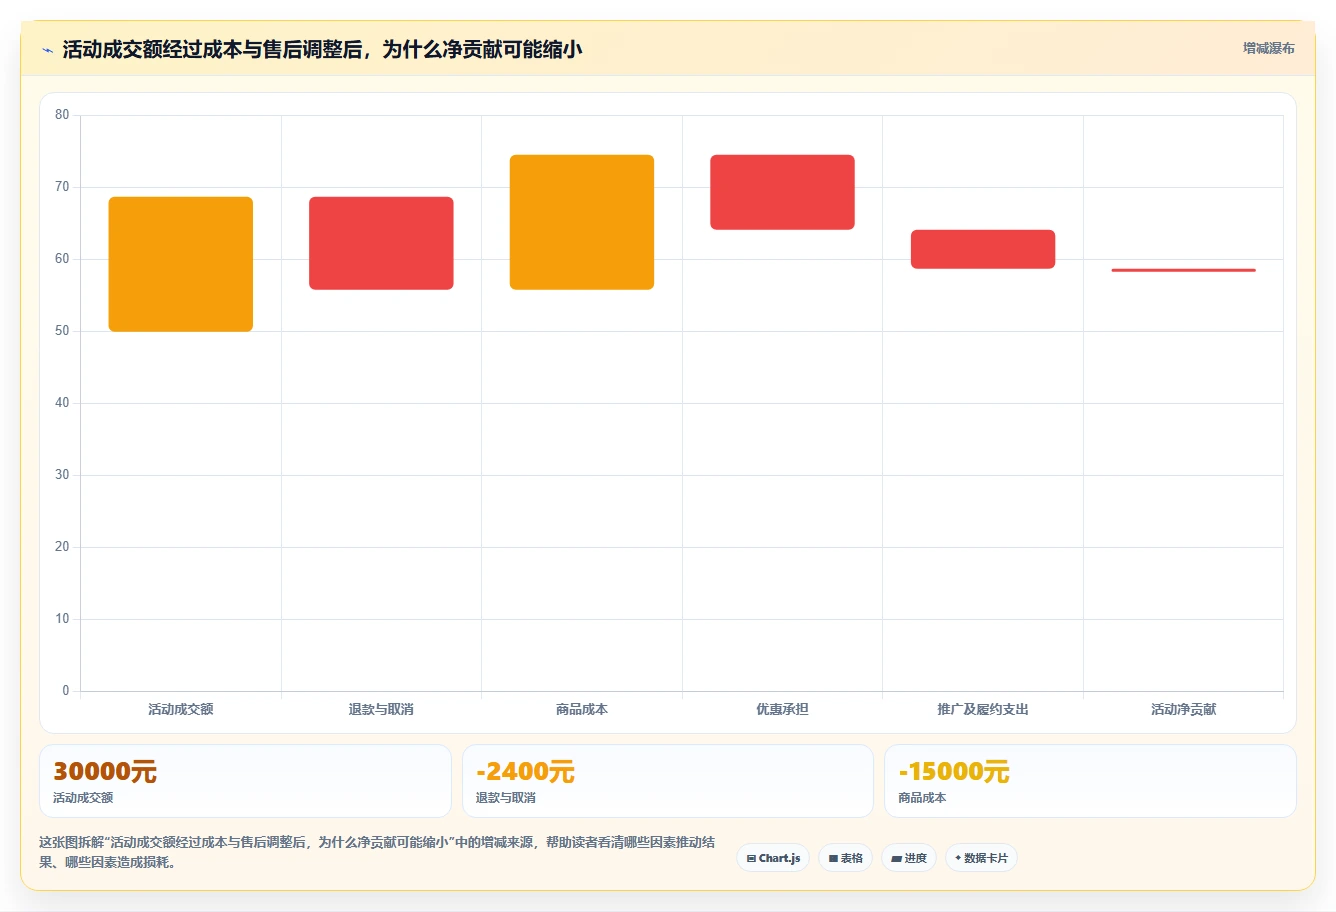
Task: Select the 表格 chip
Action: (x=845, y=858)
